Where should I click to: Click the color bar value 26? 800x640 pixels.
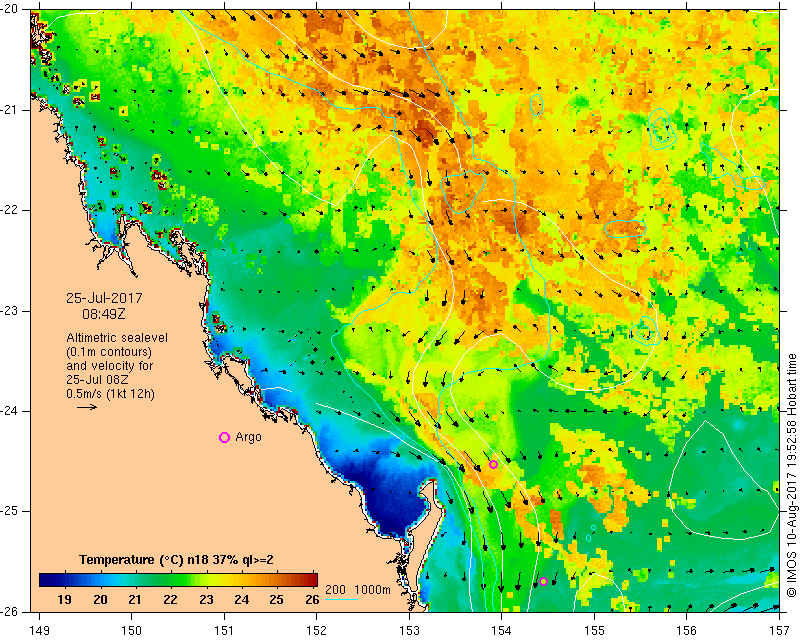(x=312, y=599)
